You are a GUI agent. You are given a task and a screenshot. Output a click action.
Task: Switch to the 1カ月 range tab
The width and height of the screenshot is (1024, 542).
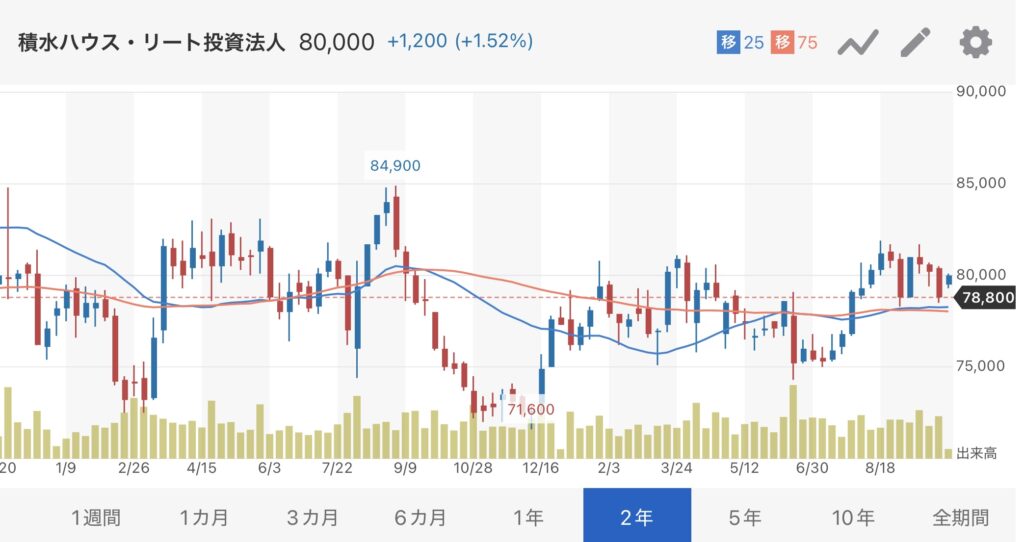pos(204,517)
